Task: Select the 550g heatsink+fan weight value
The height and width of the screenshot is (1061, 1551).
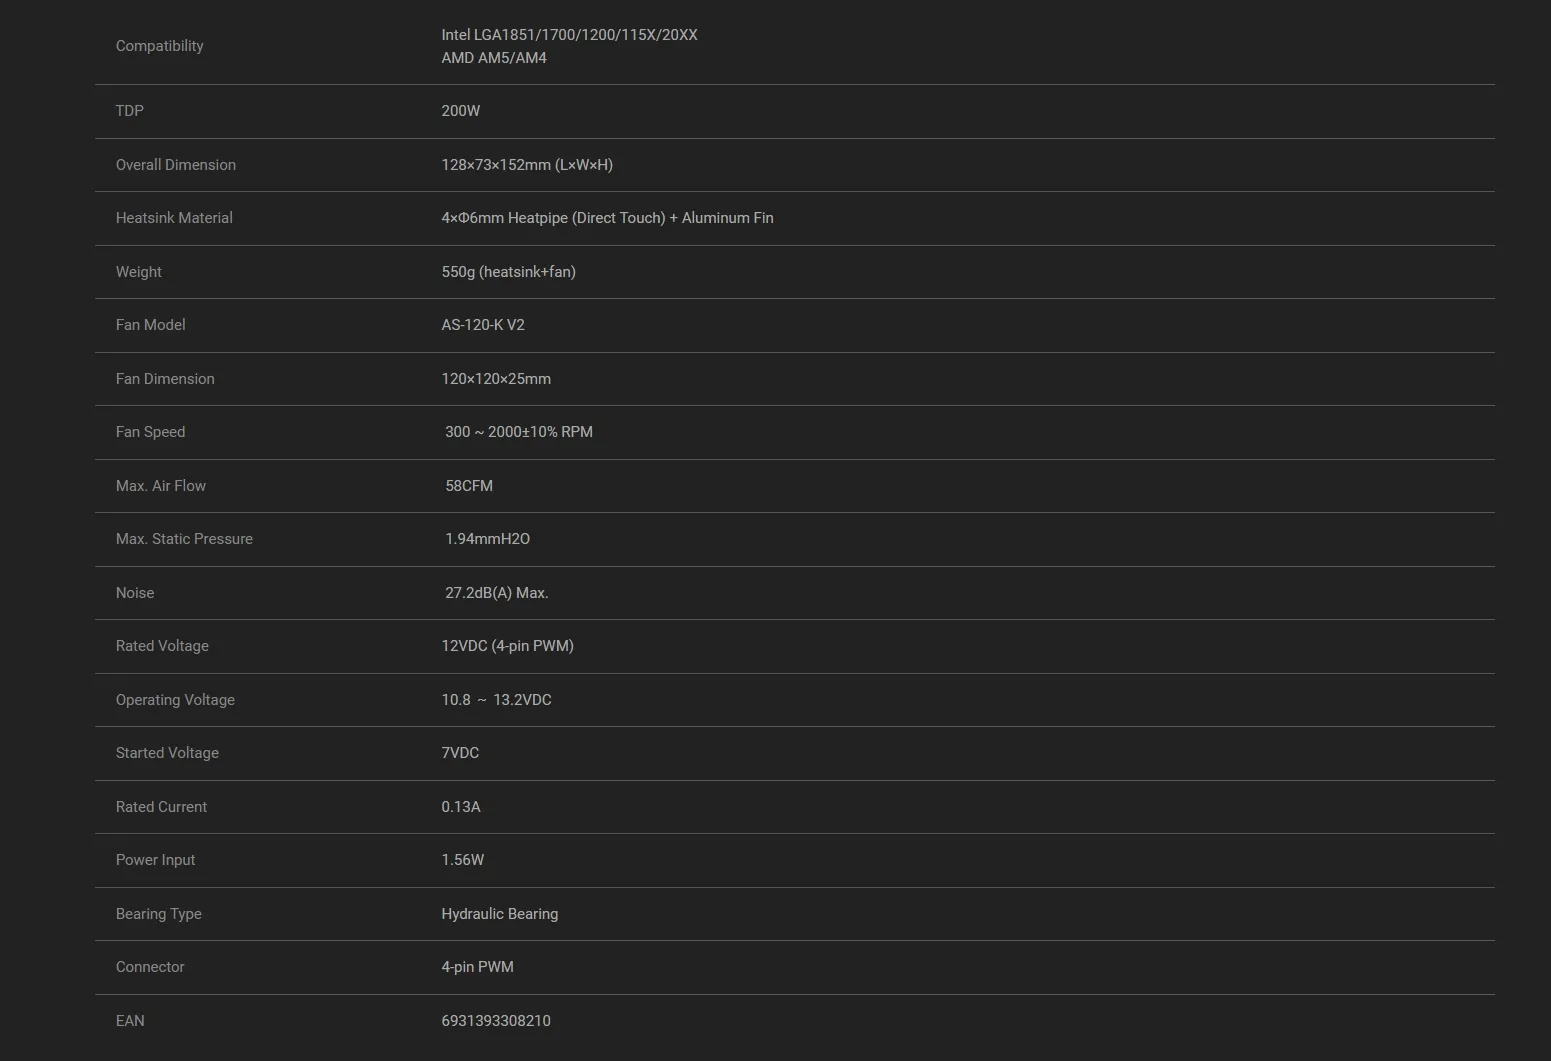Action: pos(508,272)
